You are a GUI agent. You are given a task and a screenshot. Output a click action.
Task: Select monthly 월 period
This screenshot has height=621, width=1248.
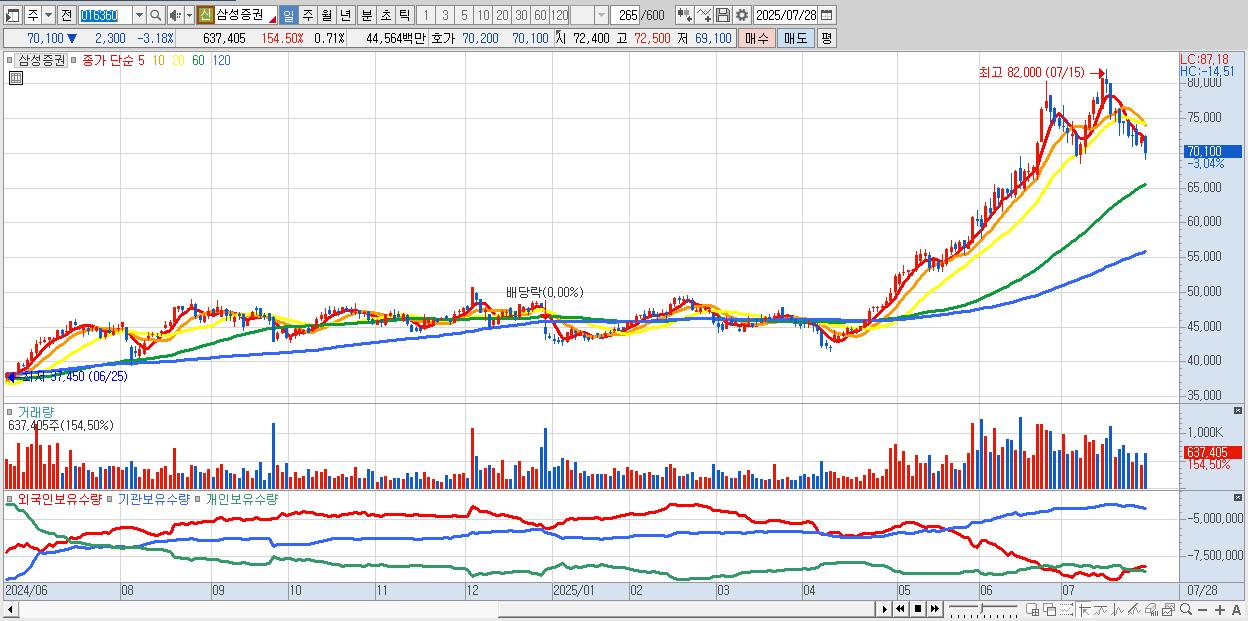pos(326,15)
